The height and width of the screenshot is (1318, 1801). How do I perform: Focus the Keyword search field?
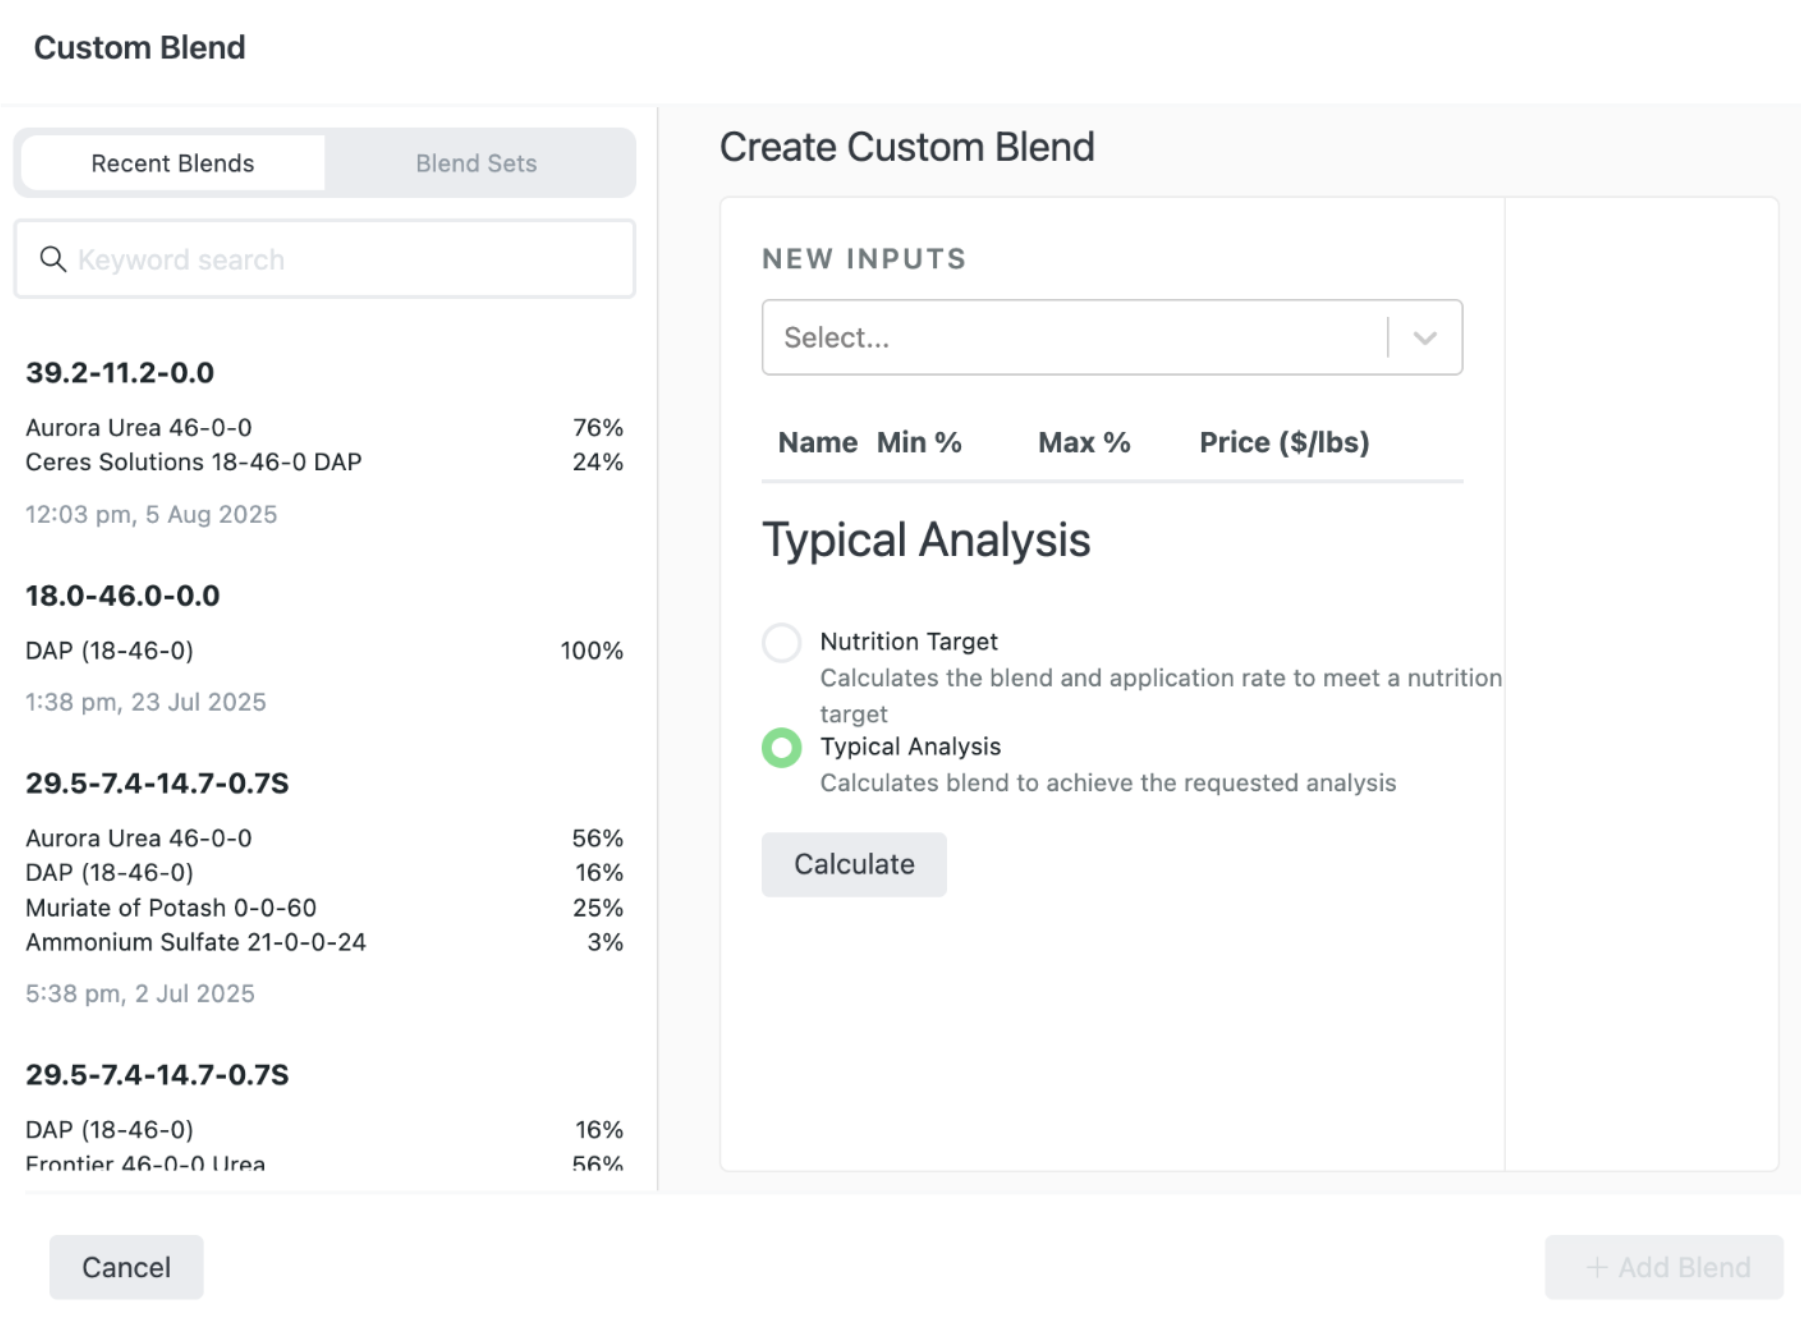click(x=324, y=260)
